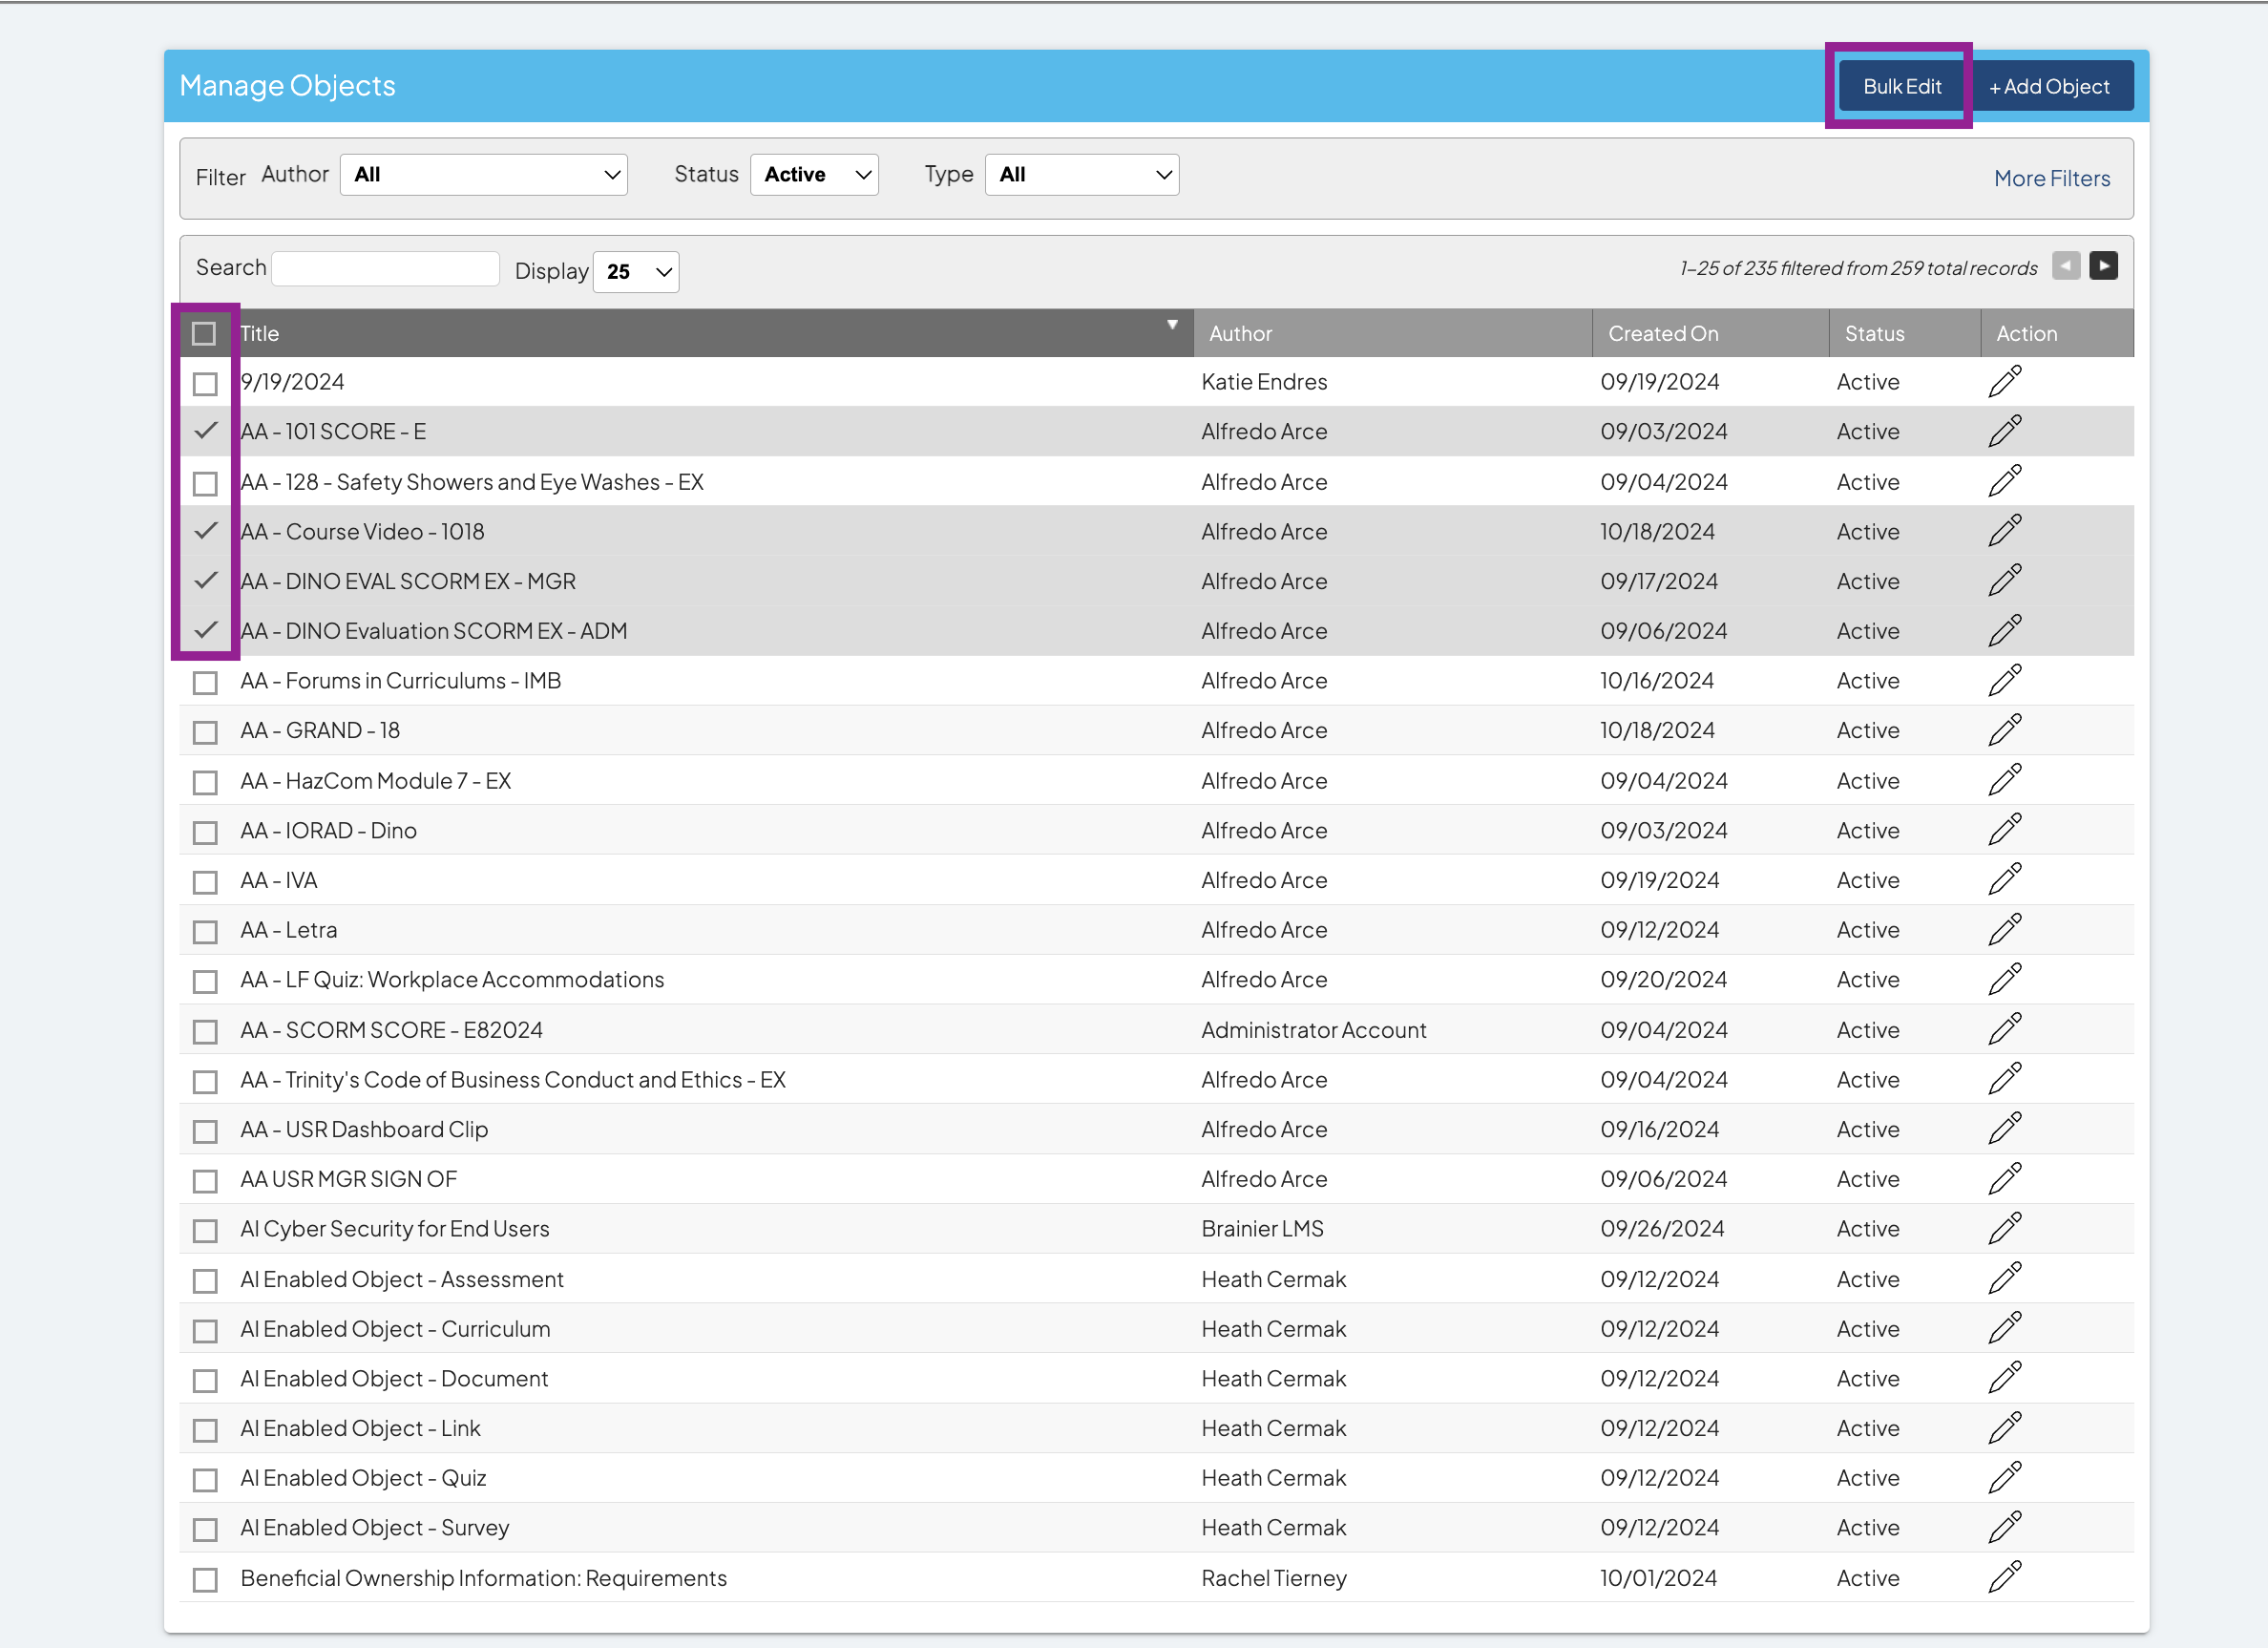Click date cell "09/26/2024"
This screenshot has height=1648, width=2268.
click(1662, 1229)
